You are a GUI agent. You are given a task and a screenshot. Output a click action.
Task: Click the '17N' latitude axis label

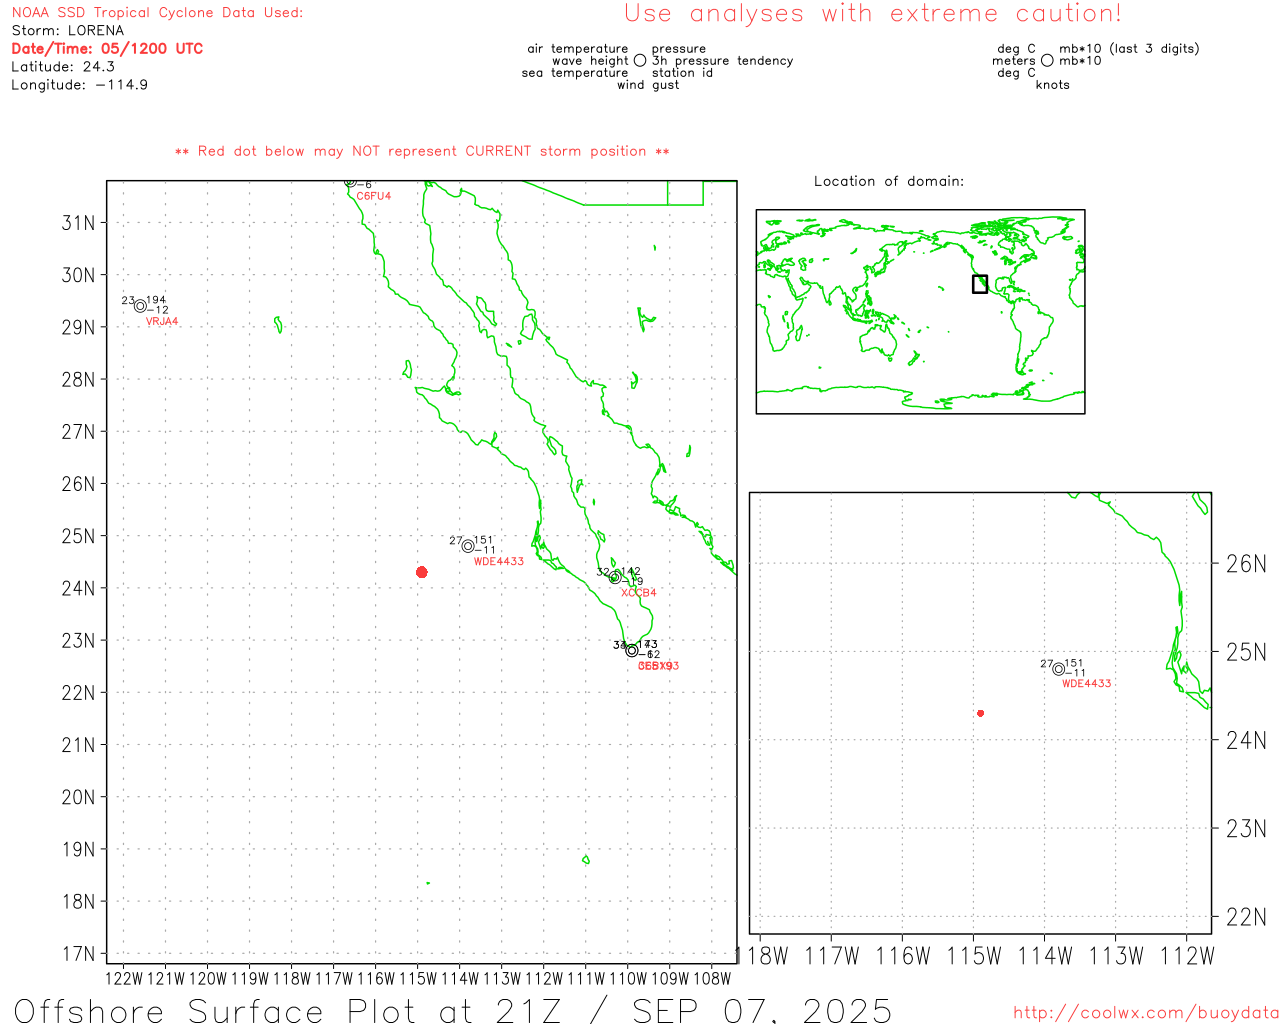coord(79,954)
